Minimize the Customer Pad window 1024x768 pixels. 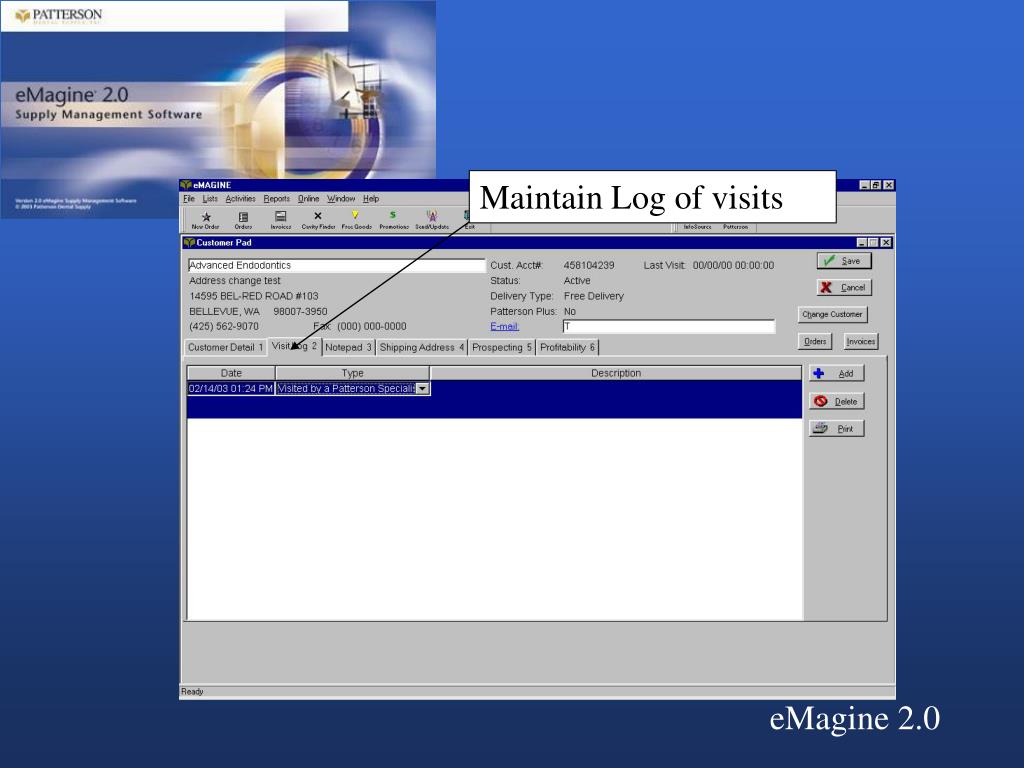[861, 242]
